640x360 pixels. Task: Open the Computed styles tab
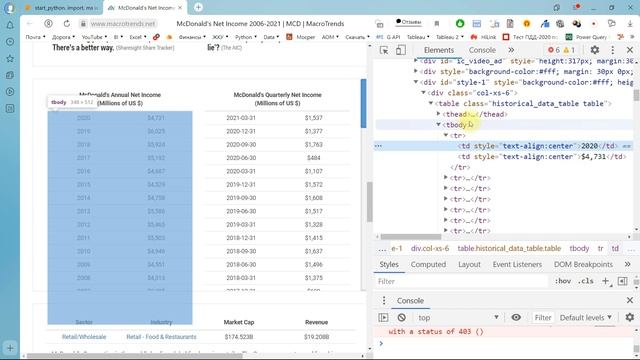click(428, 264)
